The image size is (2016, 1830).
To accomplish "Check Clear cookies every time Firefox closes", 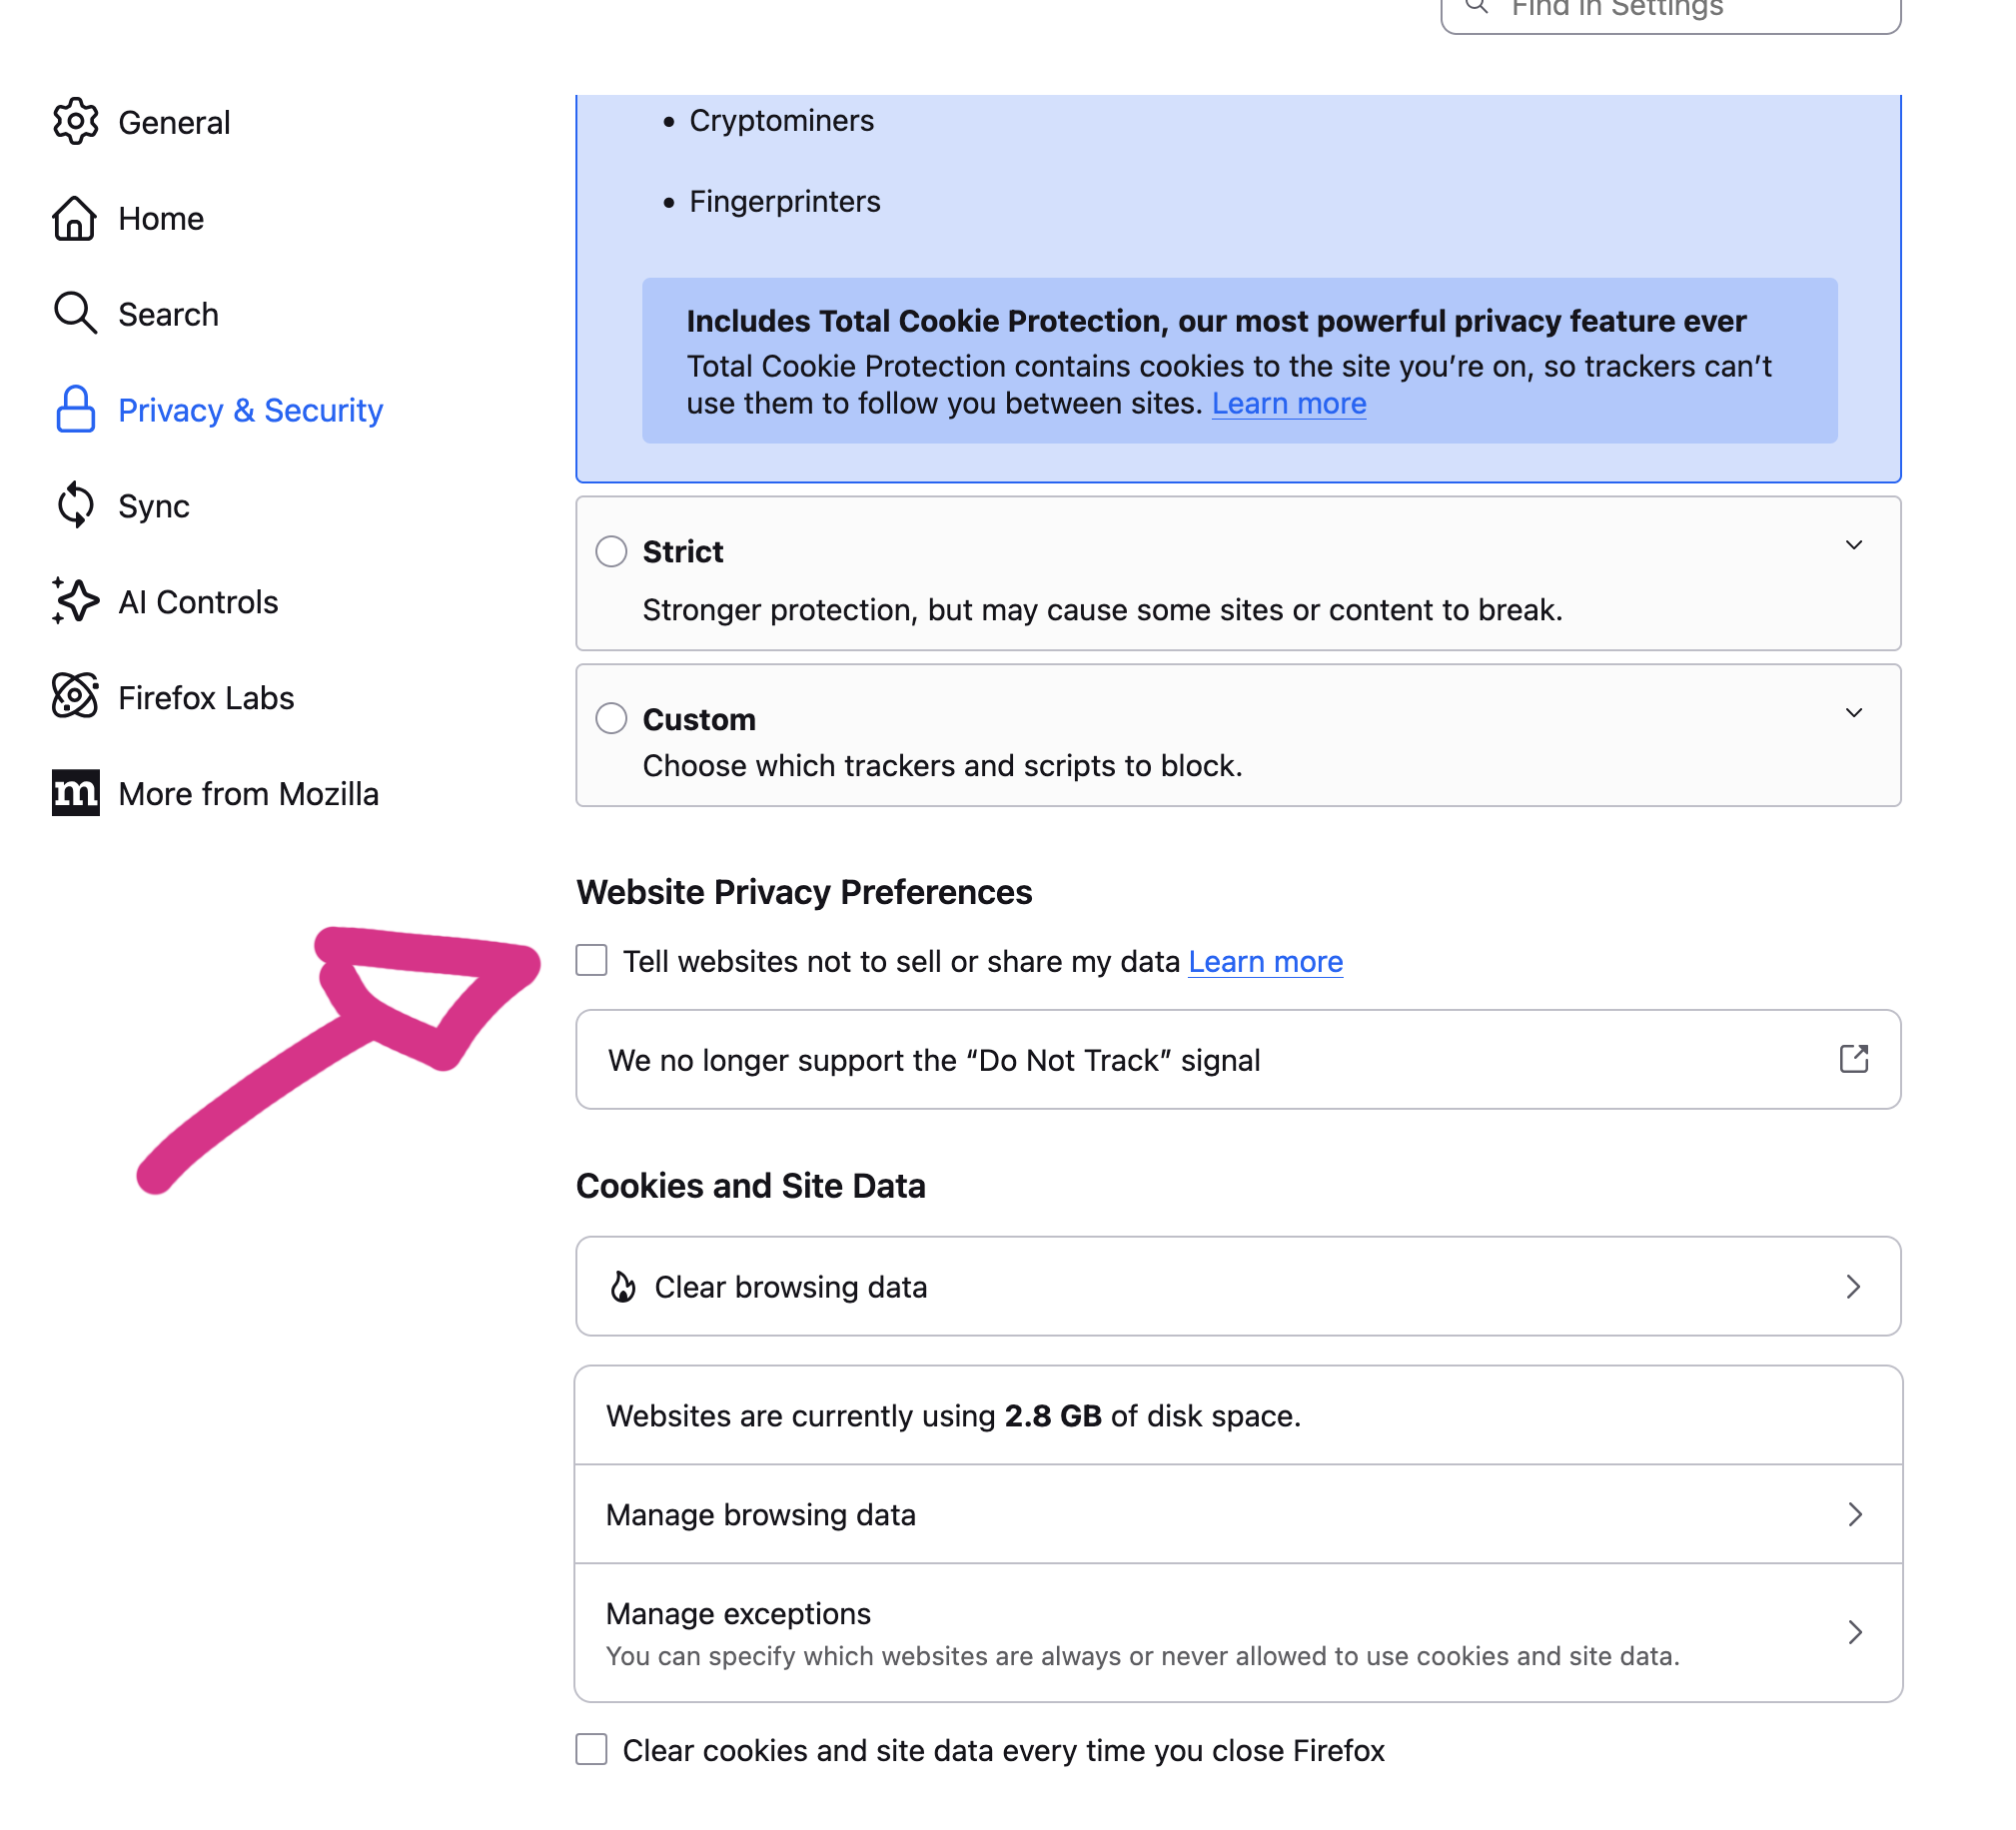I will coord(592,1749).
